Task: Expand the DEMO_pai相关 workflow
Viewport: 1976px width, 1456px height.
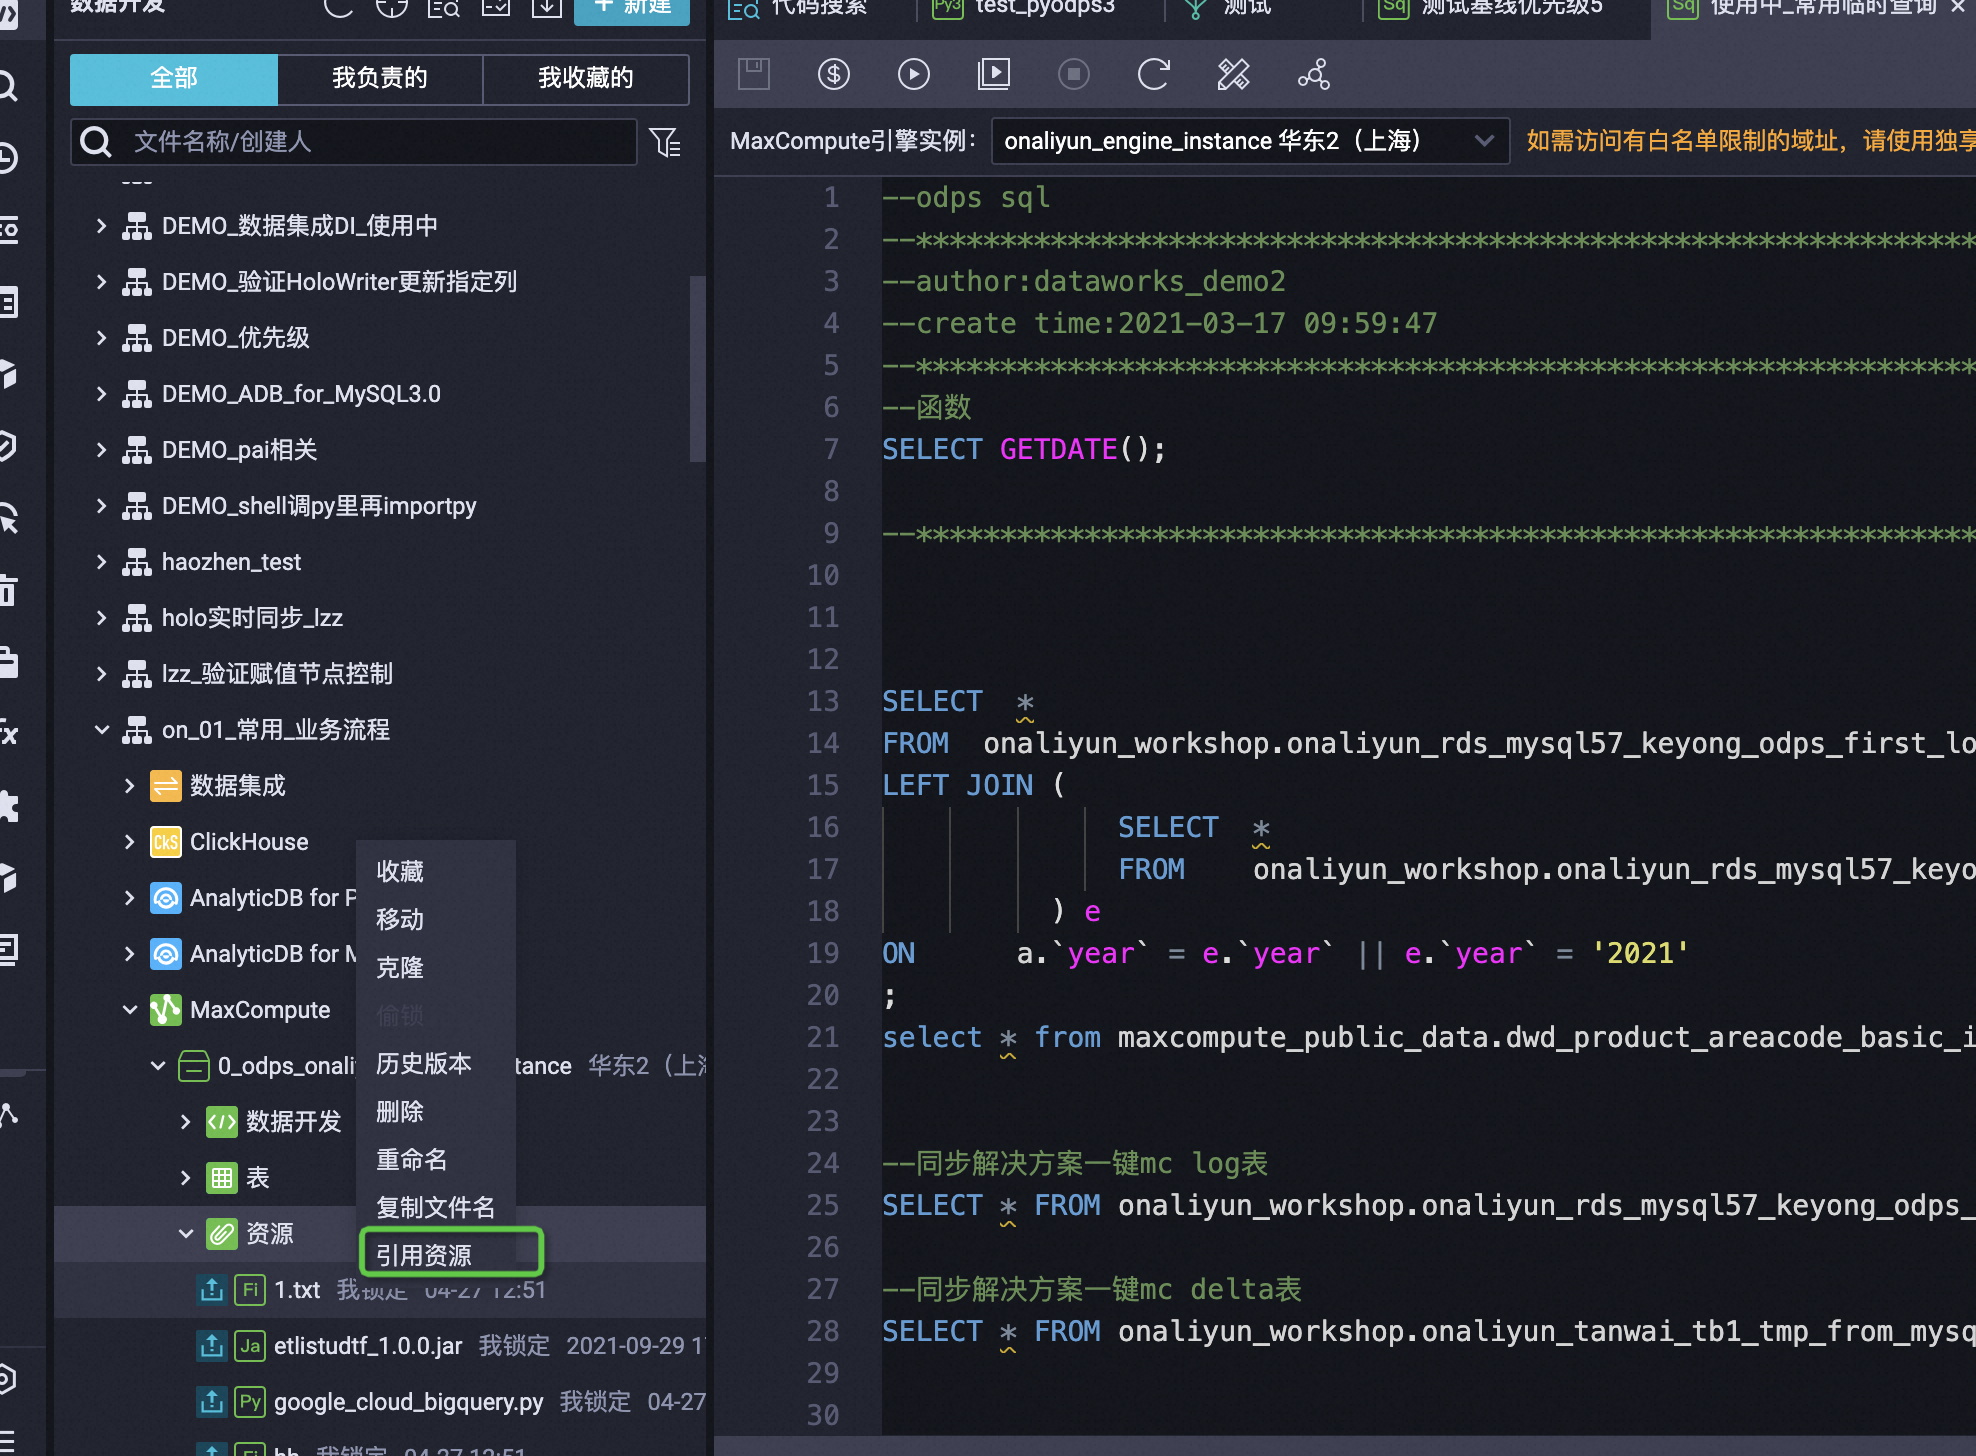Action: [x=101, y=450]
